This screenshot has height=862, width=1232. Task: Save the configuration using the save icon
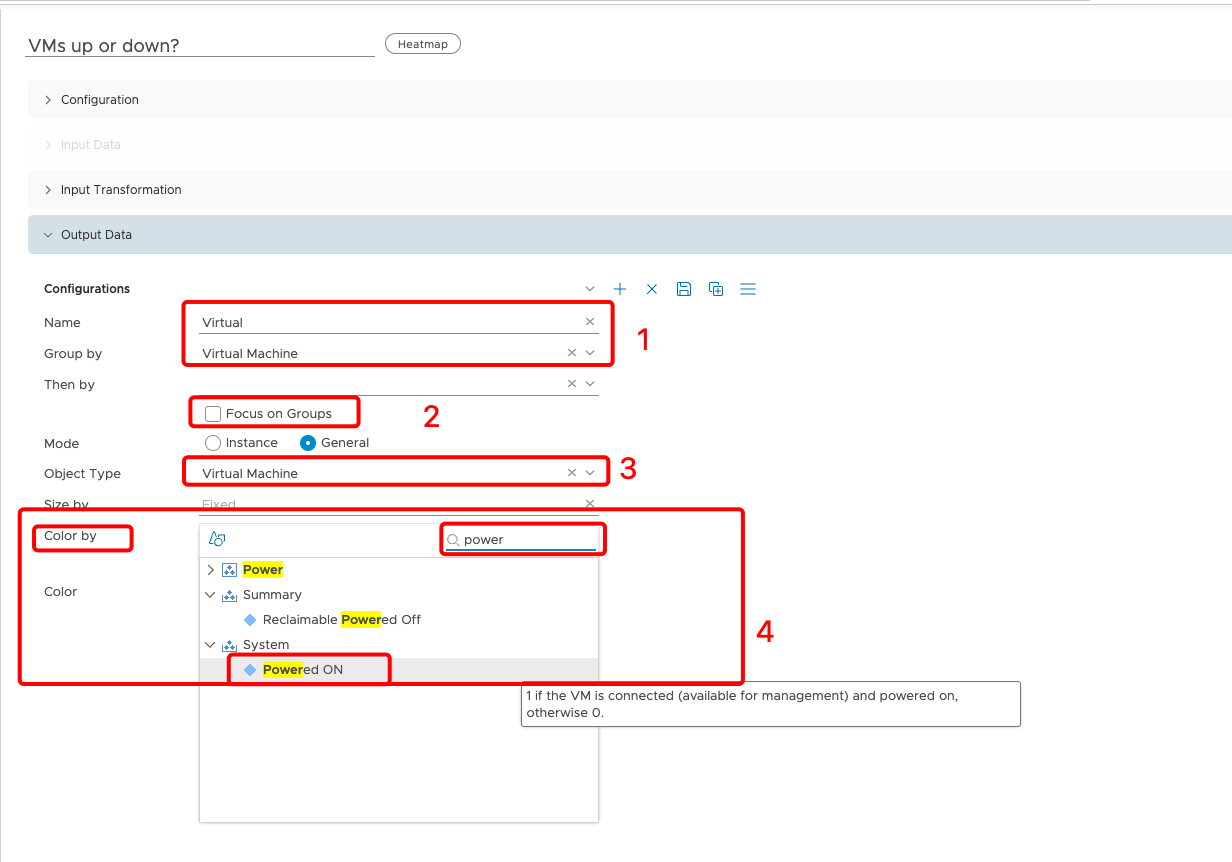point(684,288)
